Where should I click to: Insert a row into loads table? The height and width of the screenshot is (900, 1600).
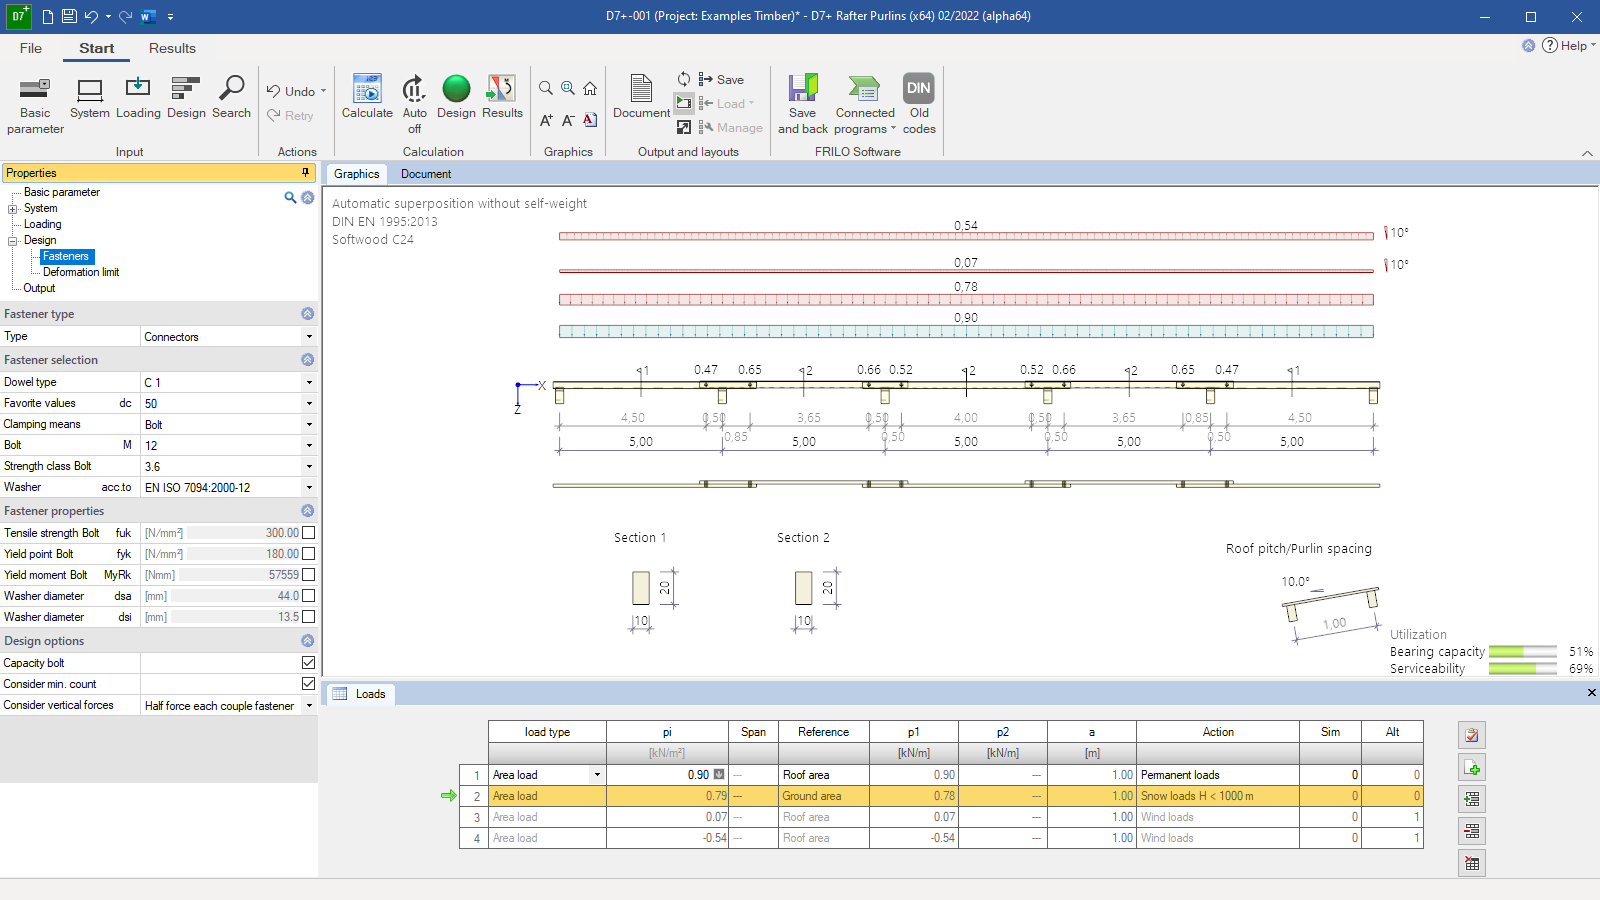tap(1472, 799)
